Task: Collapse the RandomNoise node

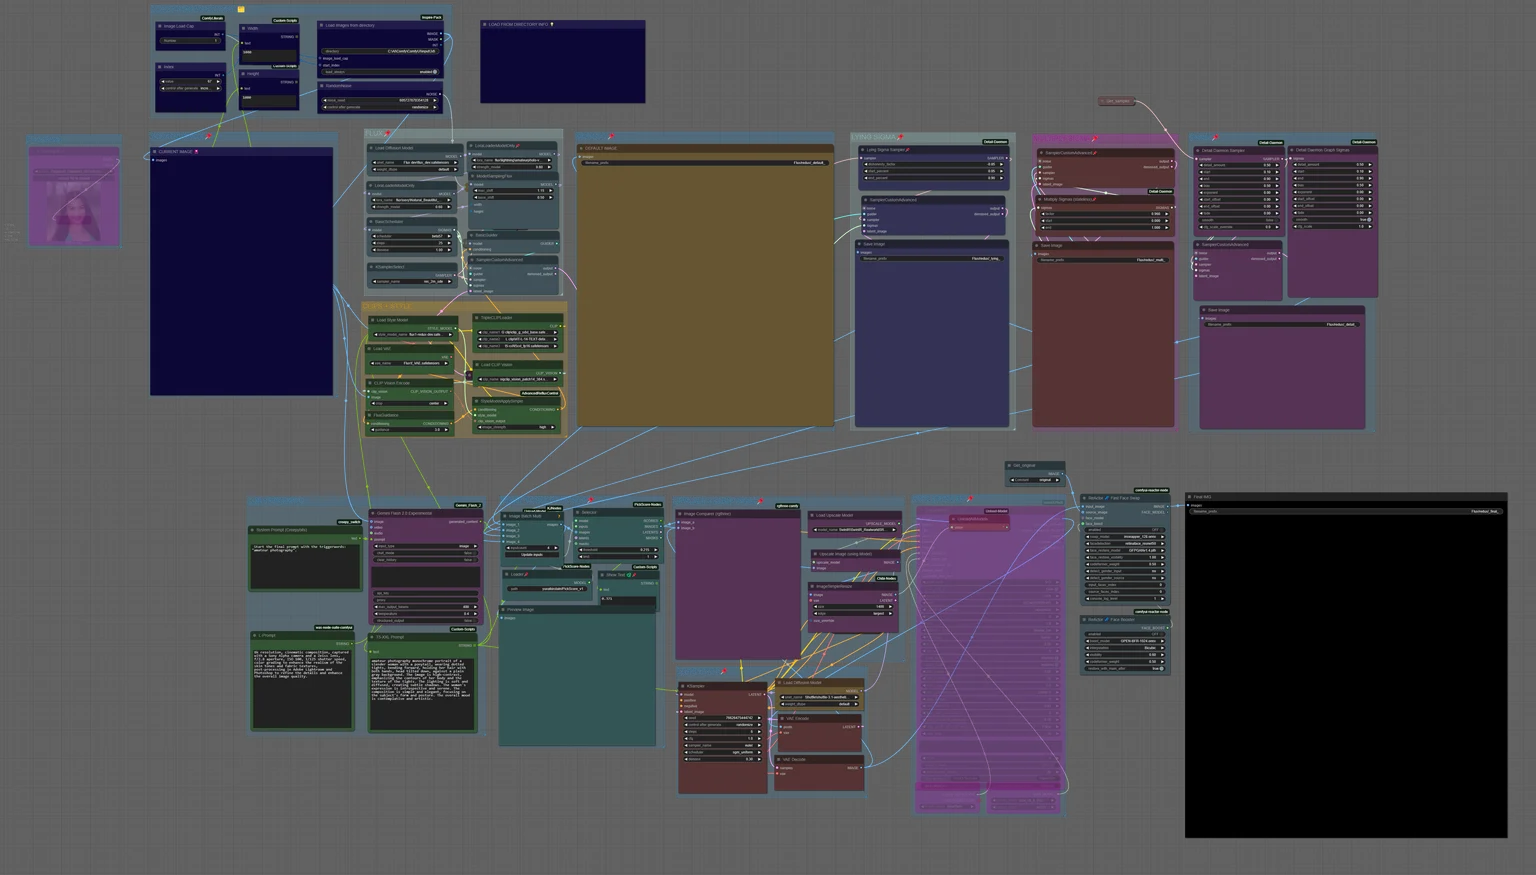Action: pos(322,86)
